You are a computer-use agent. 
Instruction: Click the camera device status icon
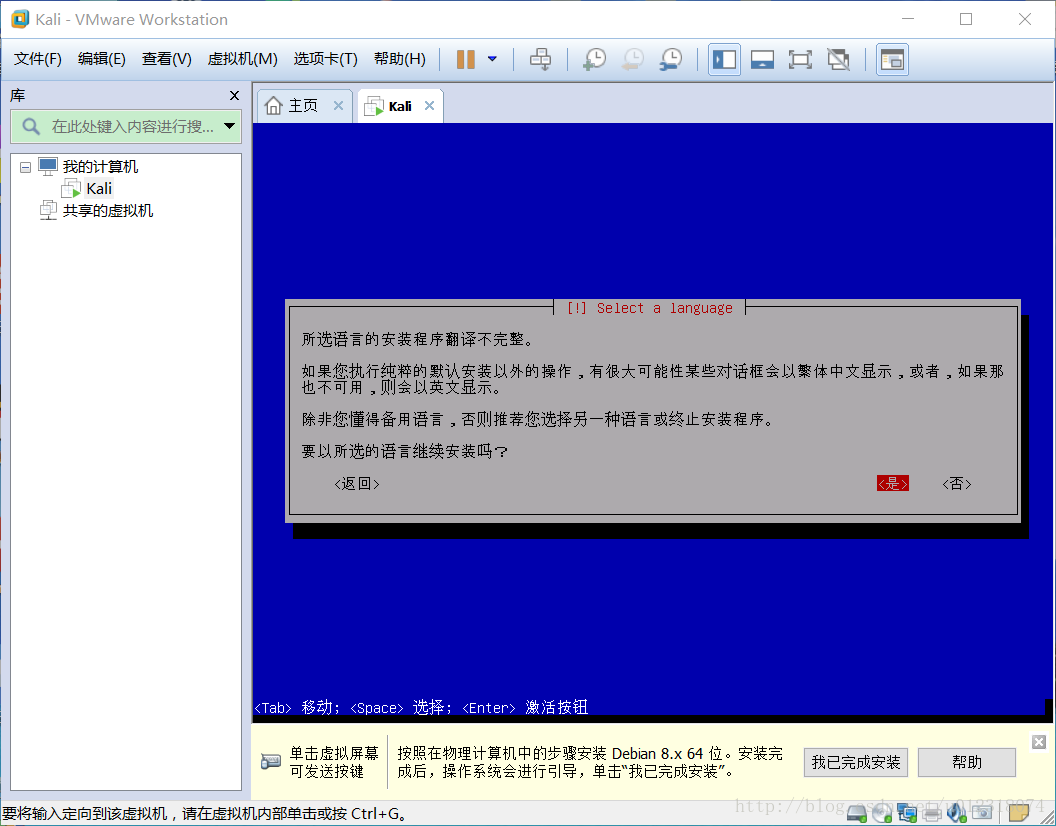pos(982,814)
